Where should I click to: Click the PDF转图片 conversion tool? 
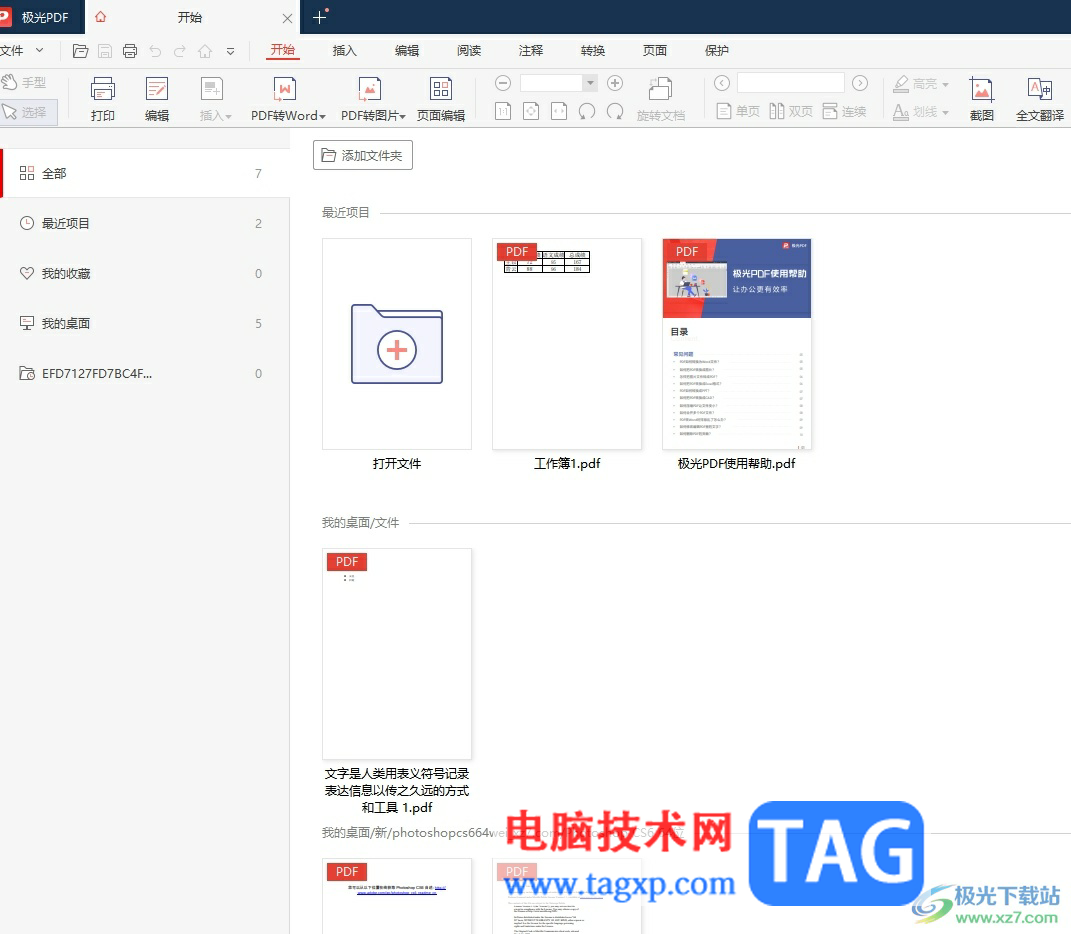point(373,99)
